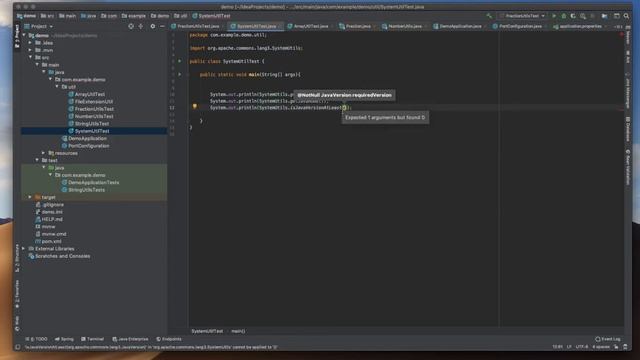Open the Structure vertical tool window stripe

[x=17, y=258]
